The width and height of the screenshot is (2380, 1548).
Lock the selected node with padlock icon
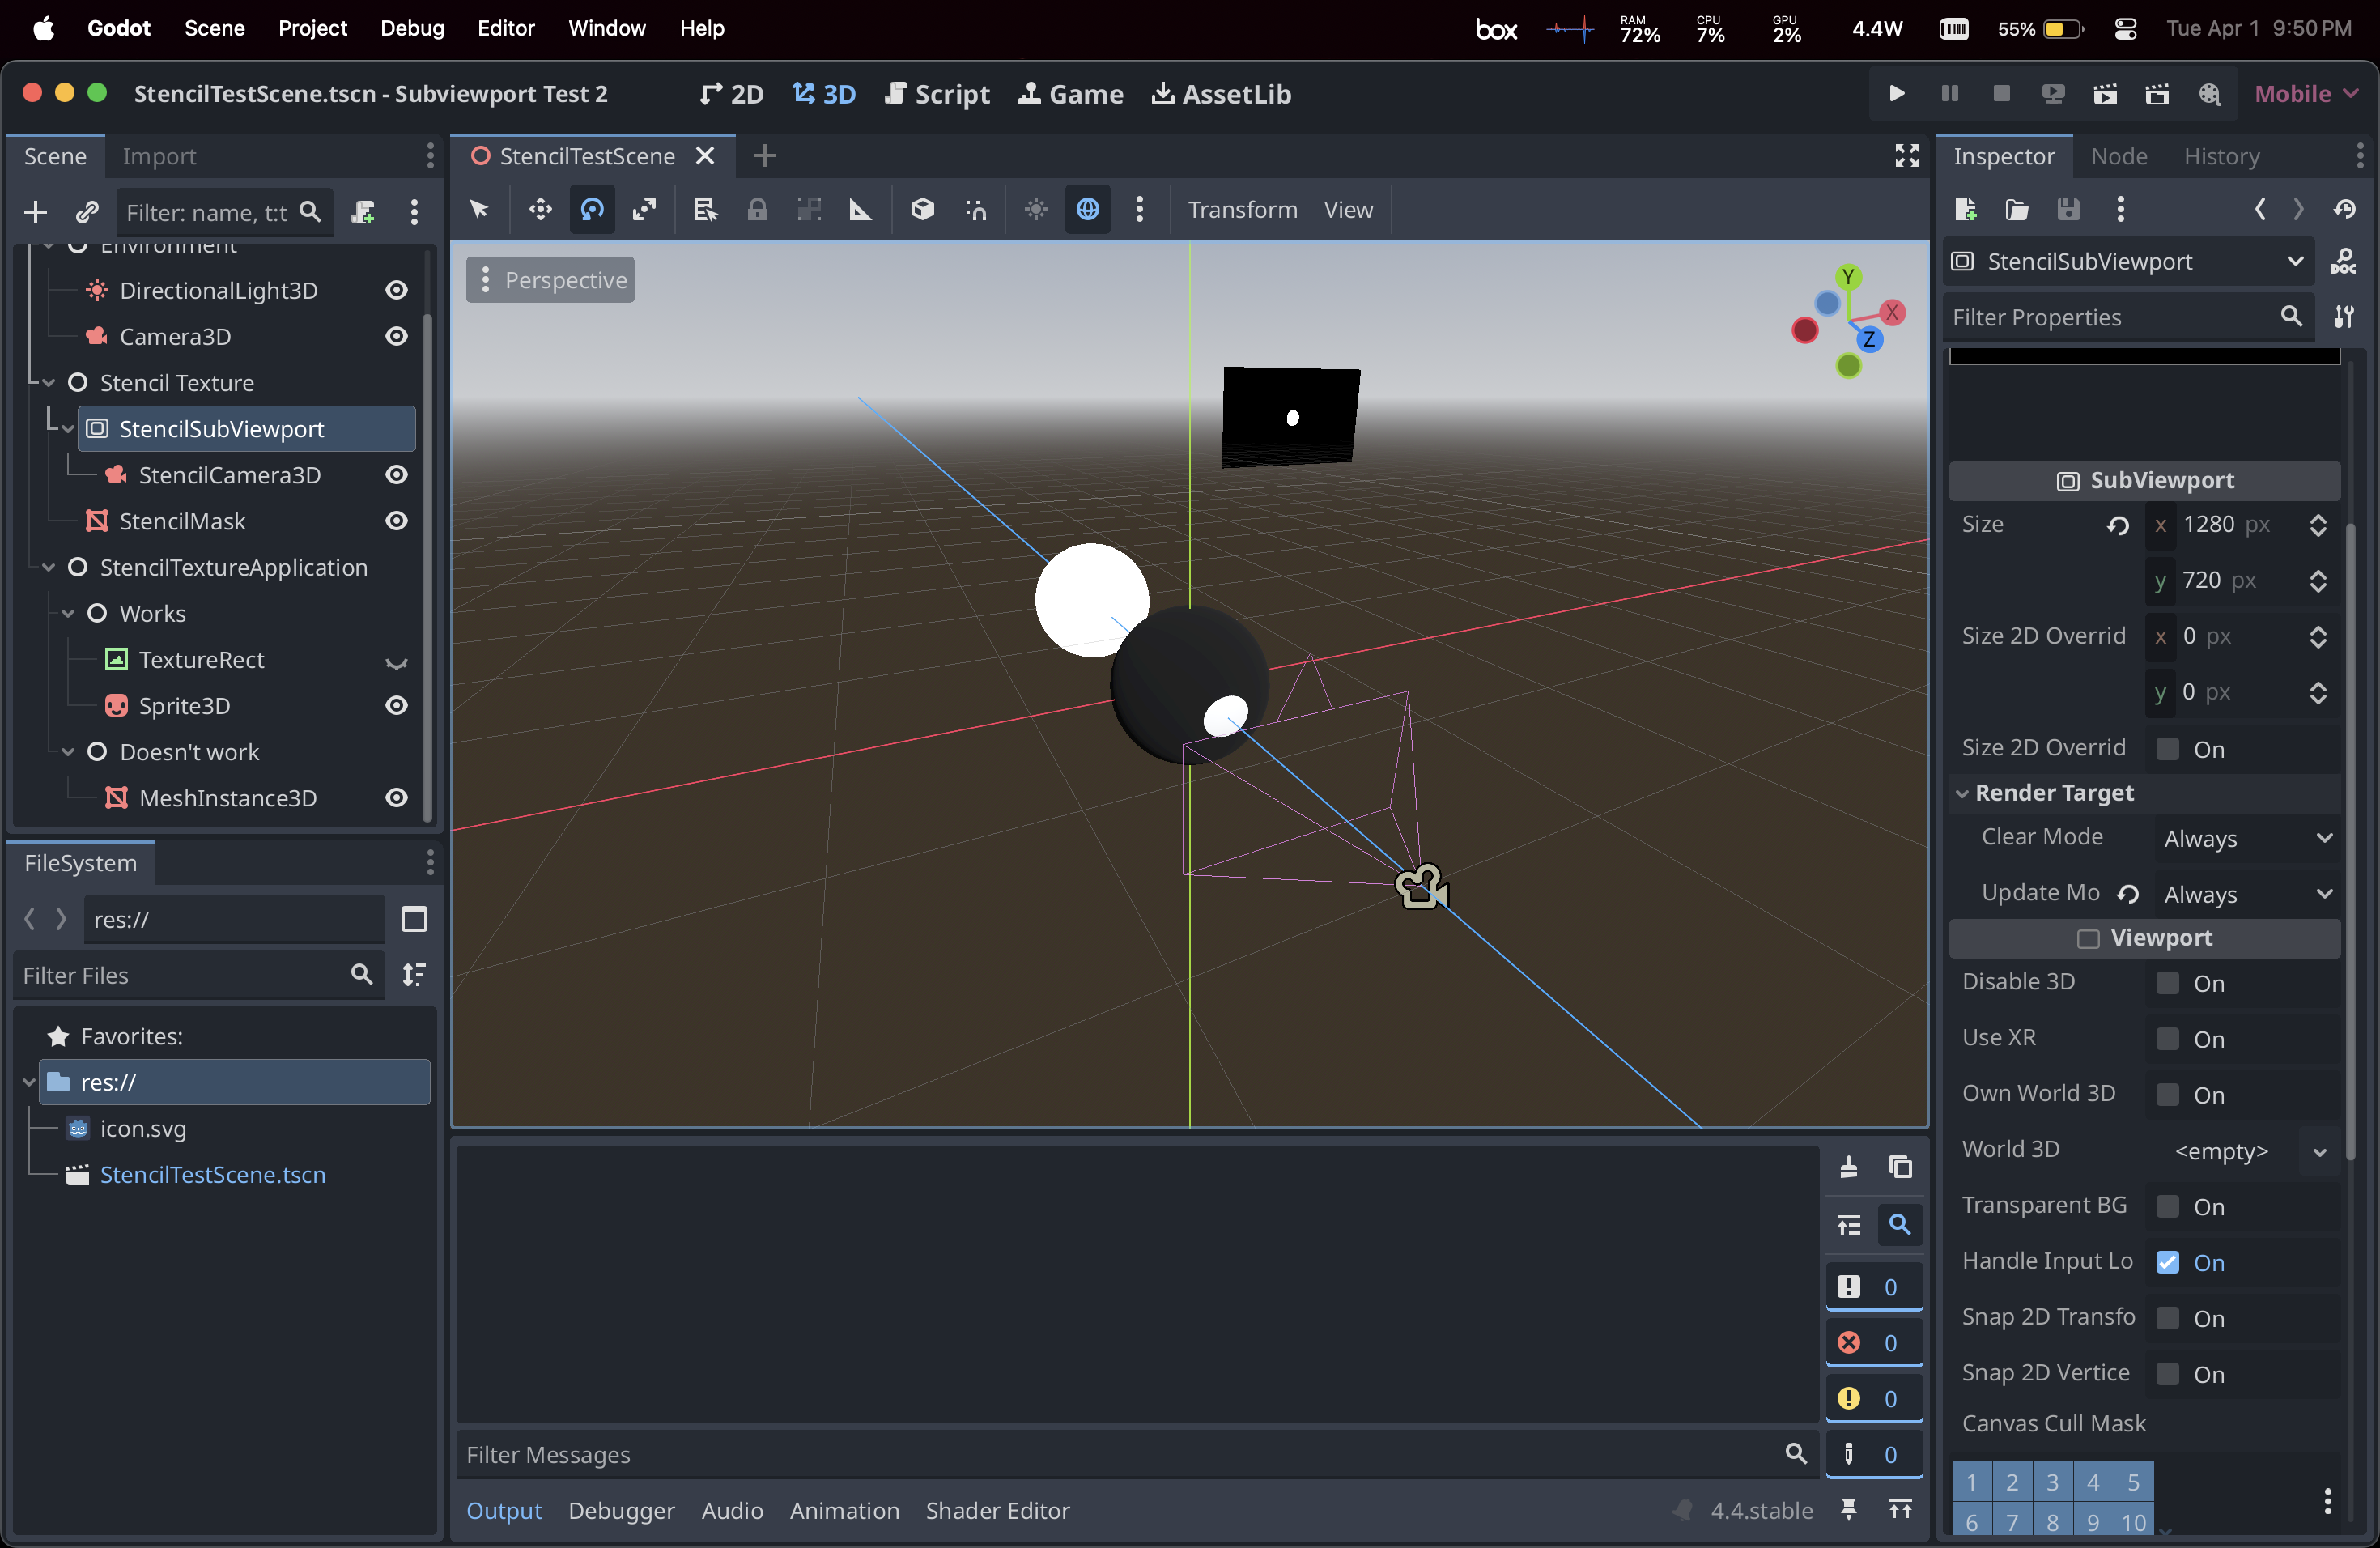coord(757,209)
